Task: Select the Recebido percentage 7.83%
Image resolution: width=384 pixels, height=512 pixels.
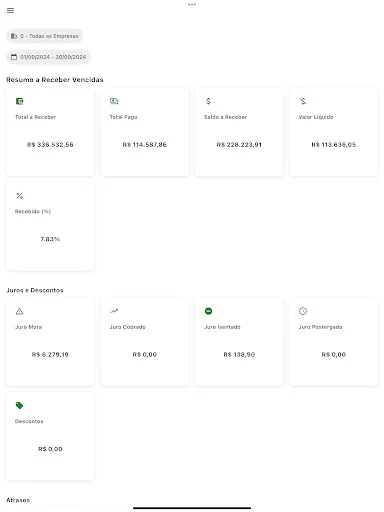Action: point(50,239)
